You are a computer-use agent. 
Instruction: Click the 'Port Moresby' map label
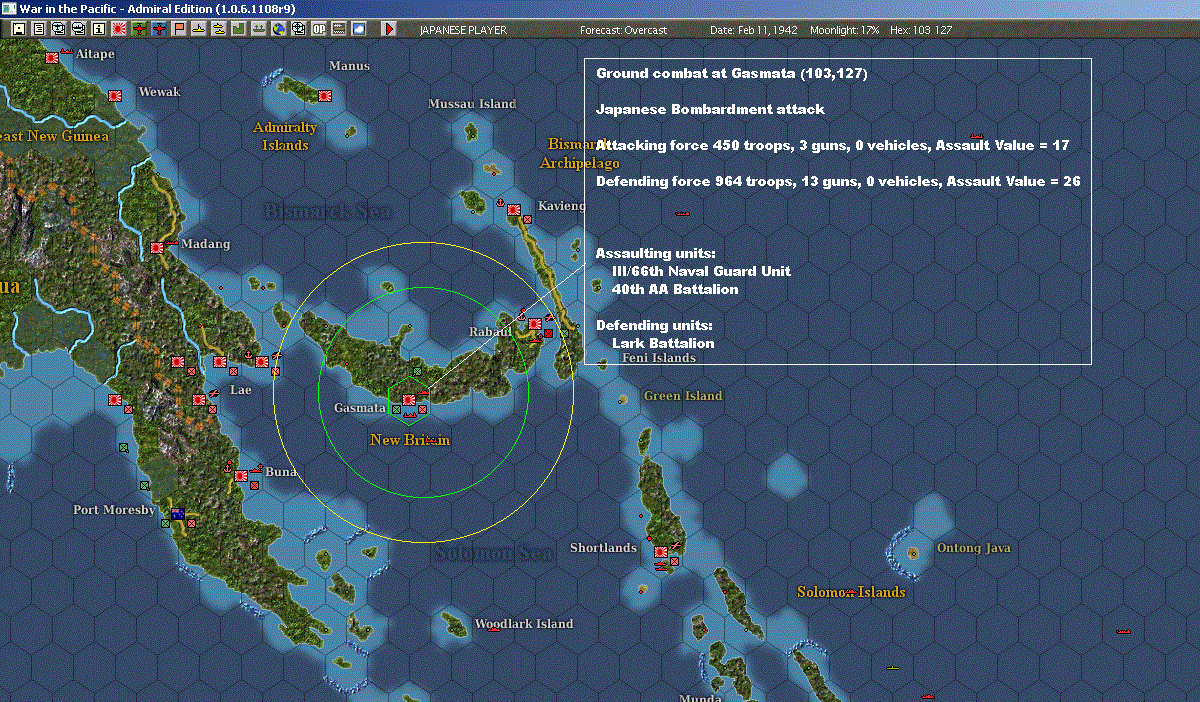click(x=114, y=510)
